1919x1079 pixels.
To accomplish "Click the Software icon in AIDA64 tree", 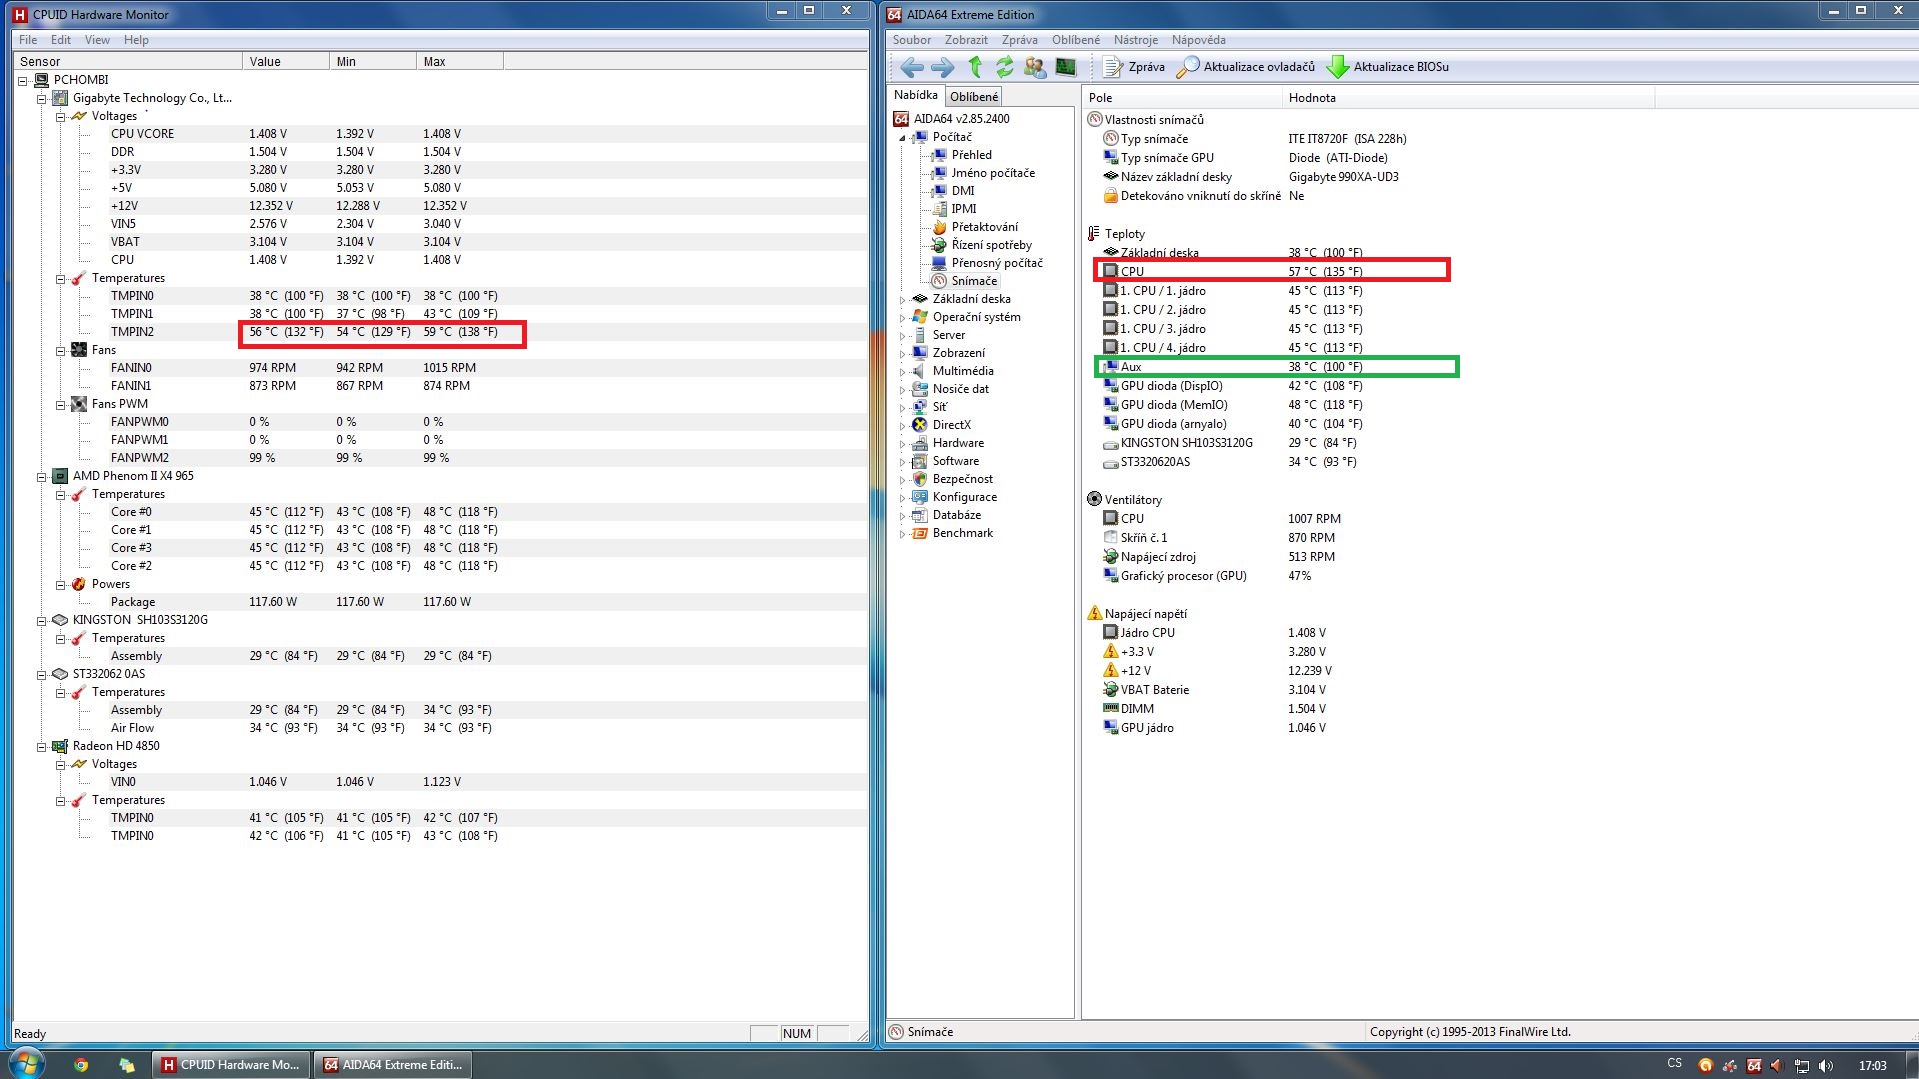I will click(920, 461).
